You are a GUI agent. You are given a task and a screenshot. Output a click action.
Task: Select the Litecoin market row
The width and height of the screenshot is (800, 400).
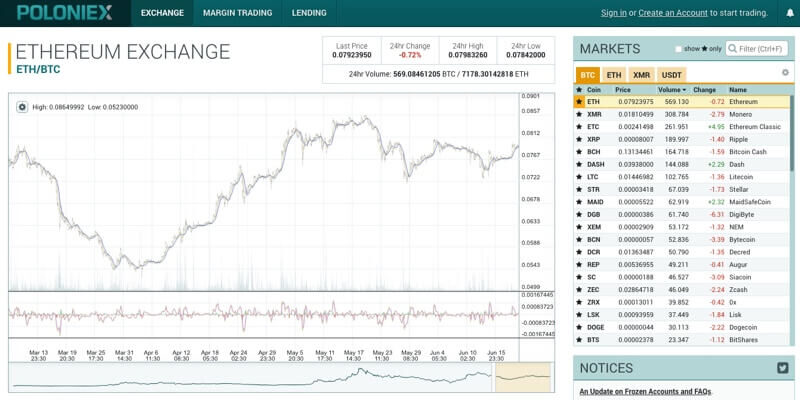pyautogui.click(x=683, y=177)
